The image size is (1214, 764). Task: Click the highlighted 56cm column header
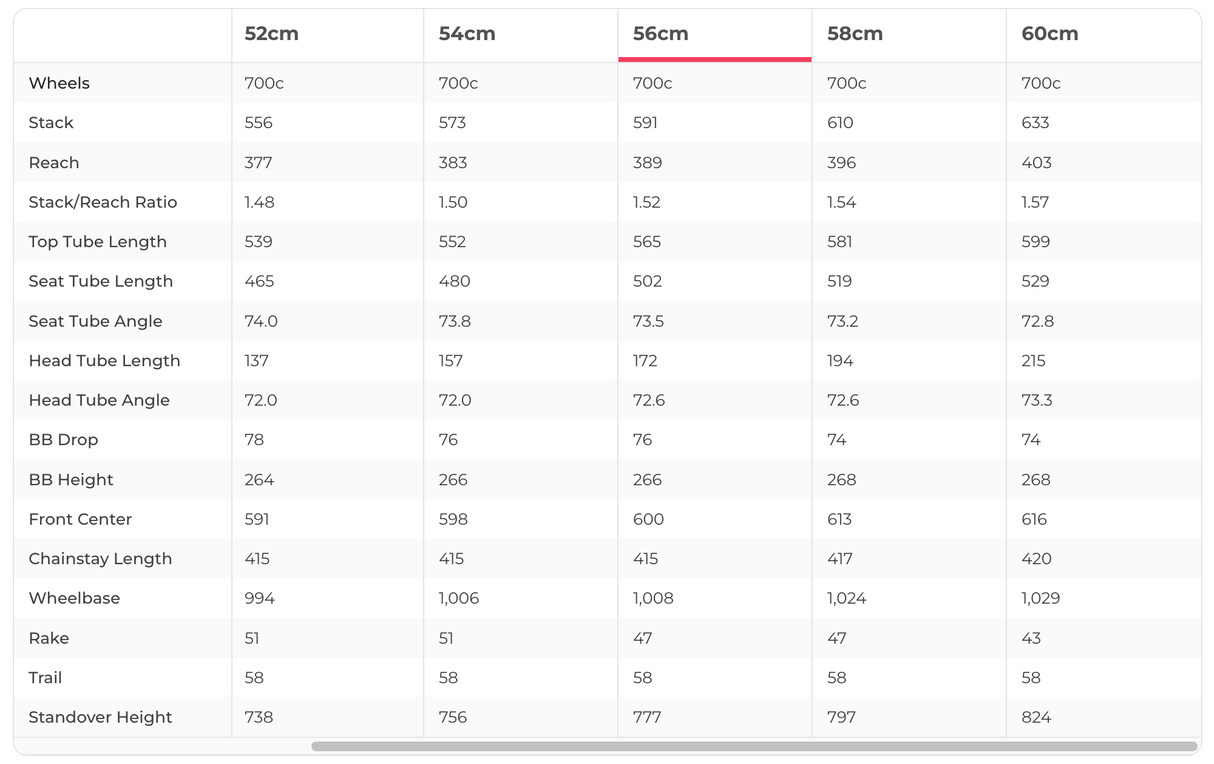(x=661, y=34)
